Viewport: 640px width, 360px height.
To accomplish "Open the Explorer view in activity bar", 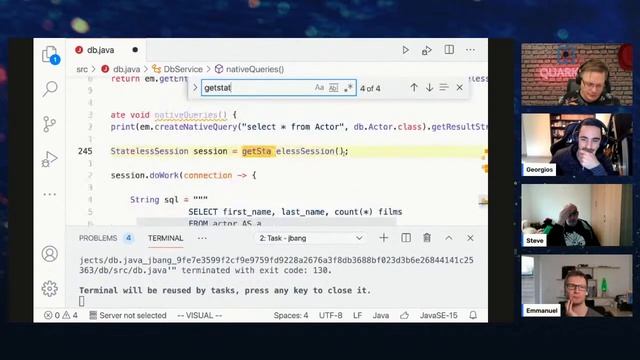I will (x=50, y=55).
